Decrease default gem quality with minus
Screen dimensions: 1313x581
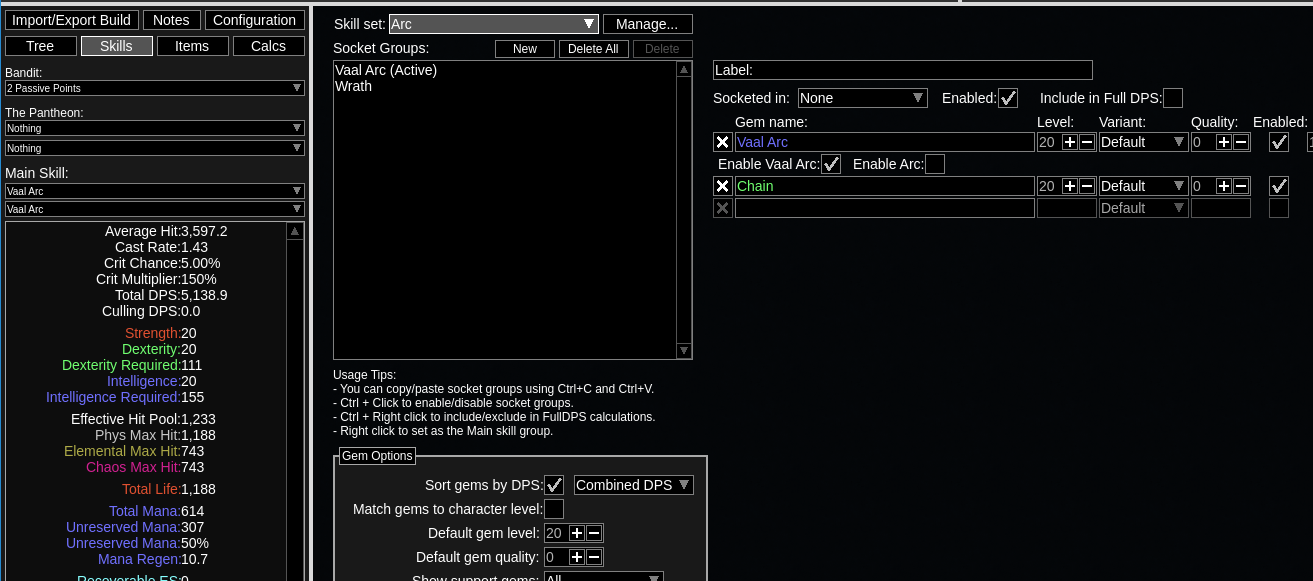(594, 557)
